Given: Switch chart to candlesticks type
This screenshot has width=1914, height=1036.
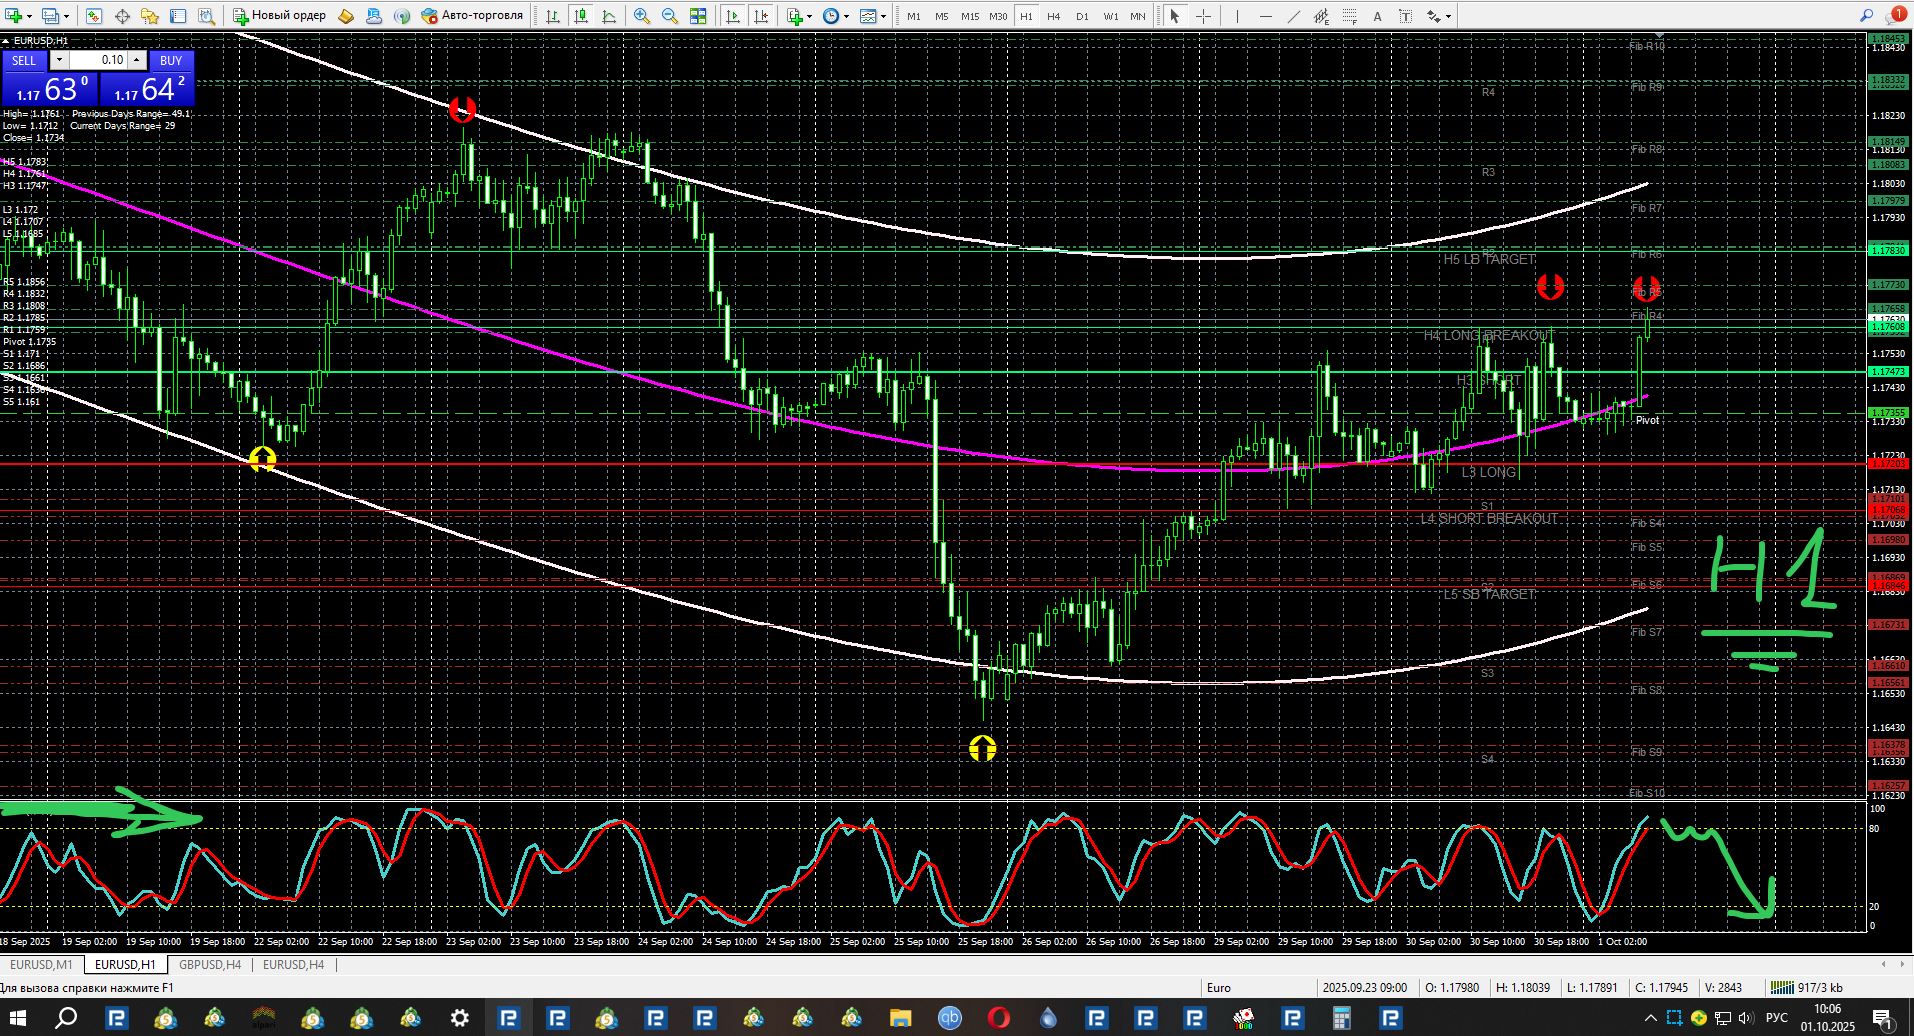Looking at the screenshot, I should point(581,16).
